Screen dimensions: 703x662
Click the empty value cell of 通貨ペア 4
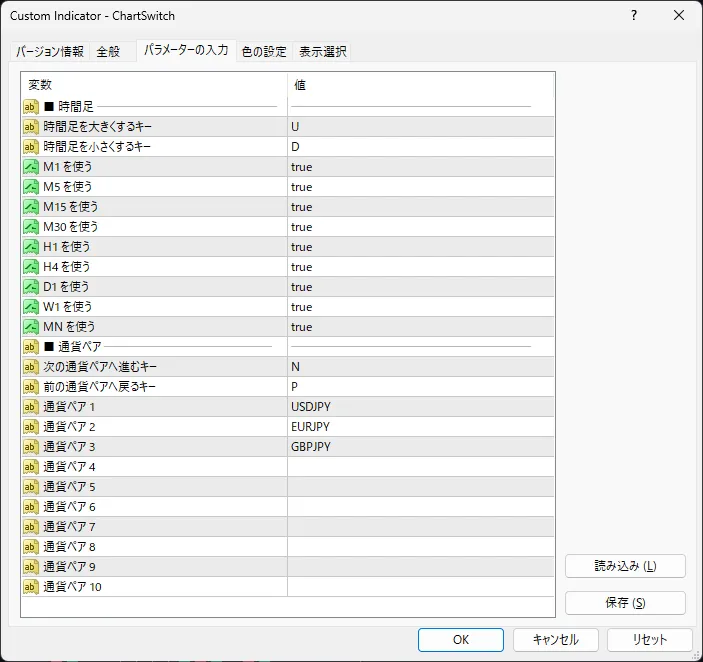click(421, 467)
